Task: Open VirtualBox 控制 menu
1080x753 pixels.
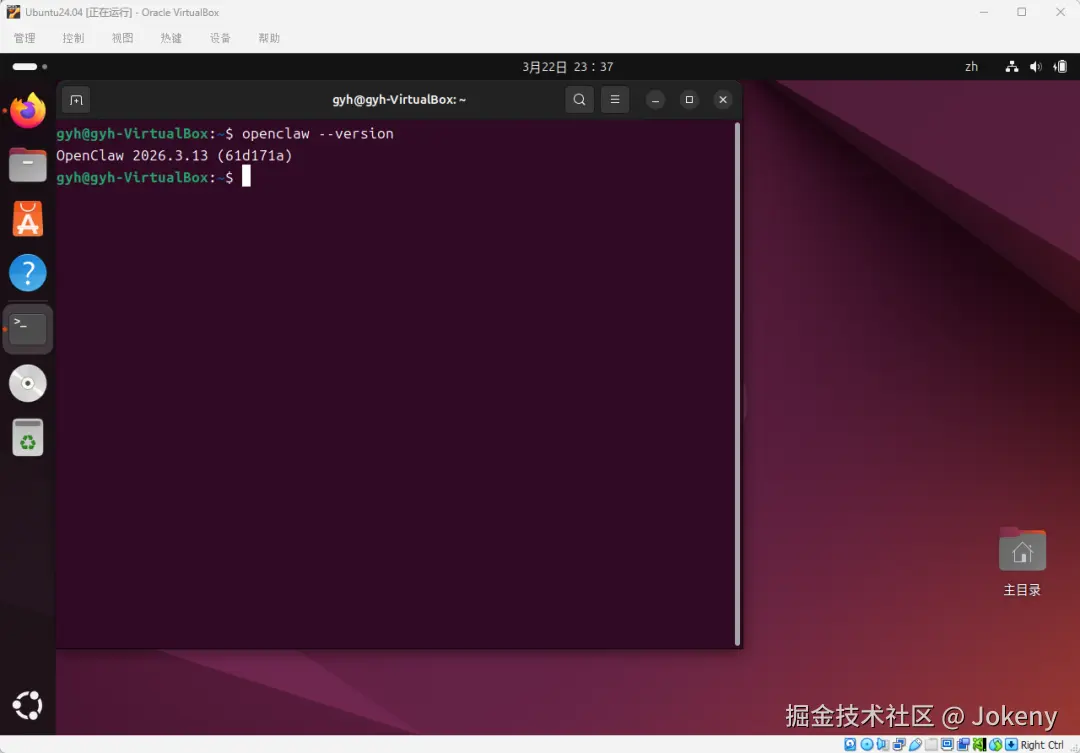Action: pos(73,38)
